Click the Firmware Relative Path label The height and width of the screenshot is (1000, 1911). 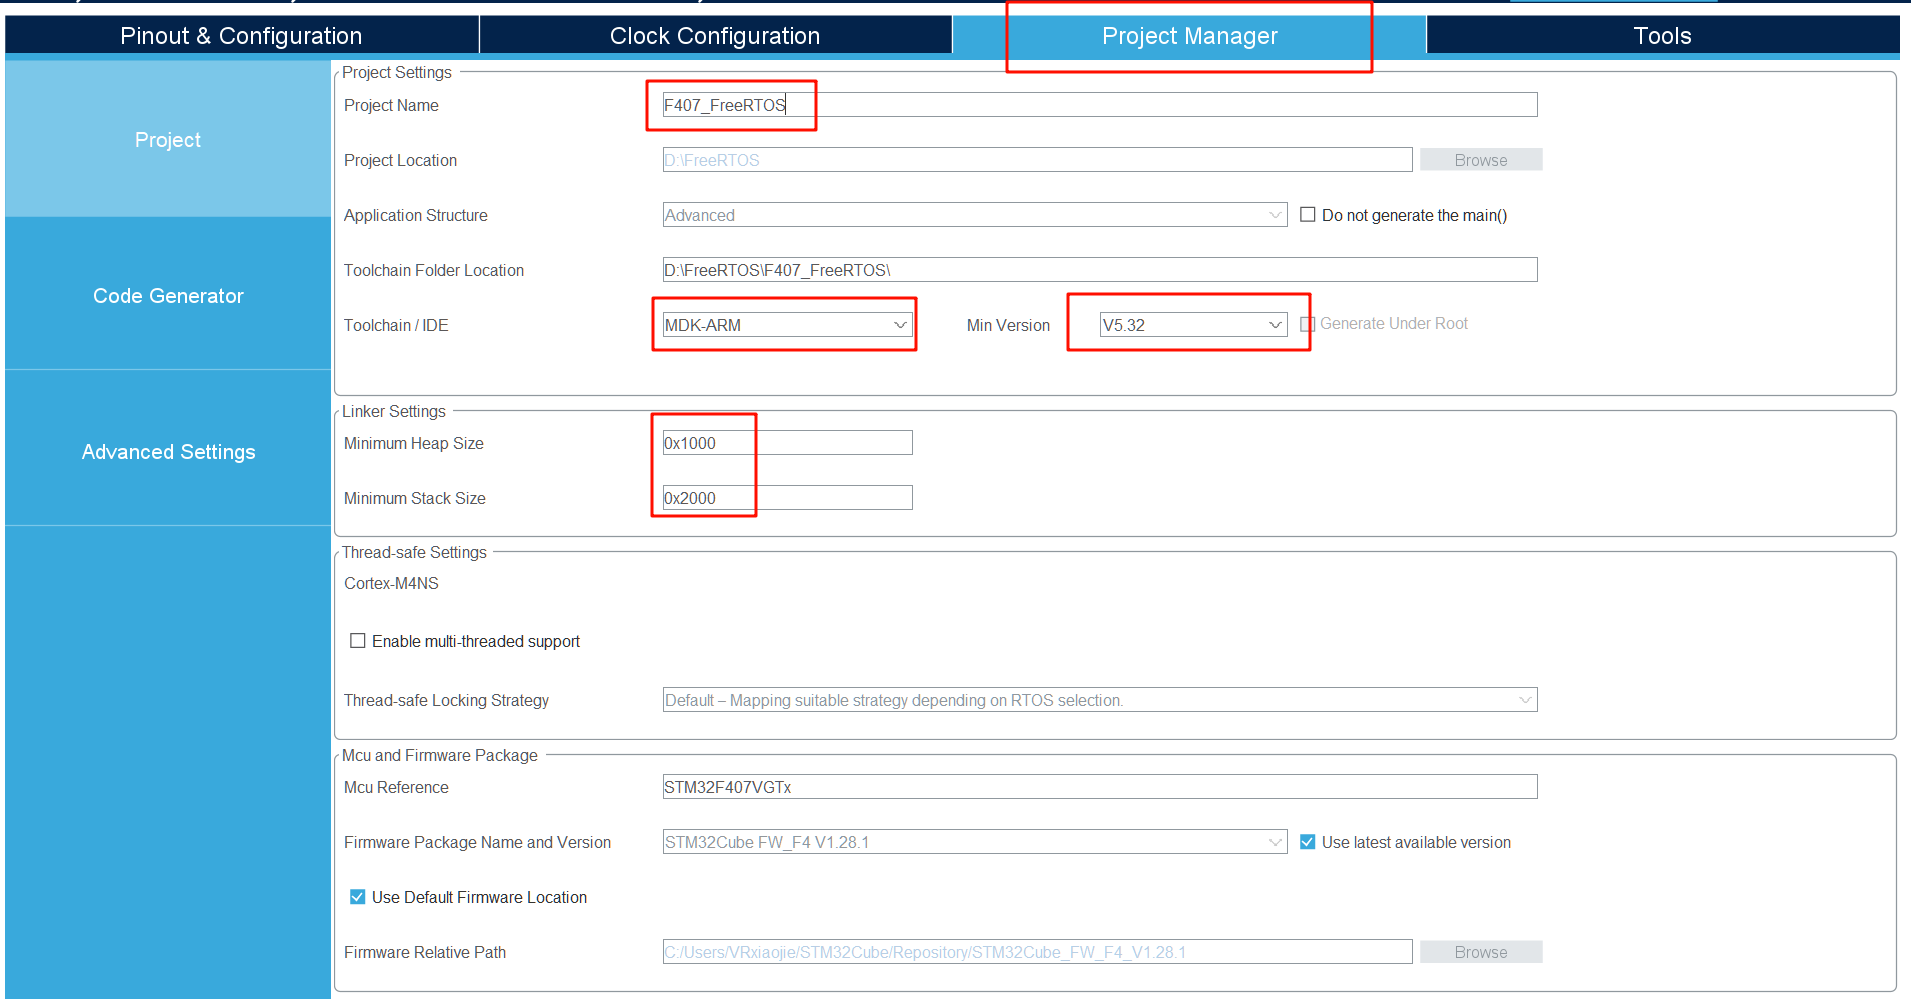(425, 952)
